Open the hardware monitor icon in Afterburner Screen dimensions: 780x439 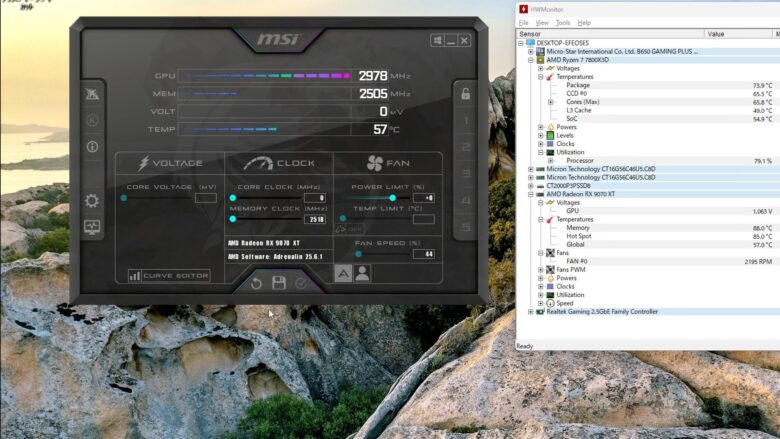point(92,227)
